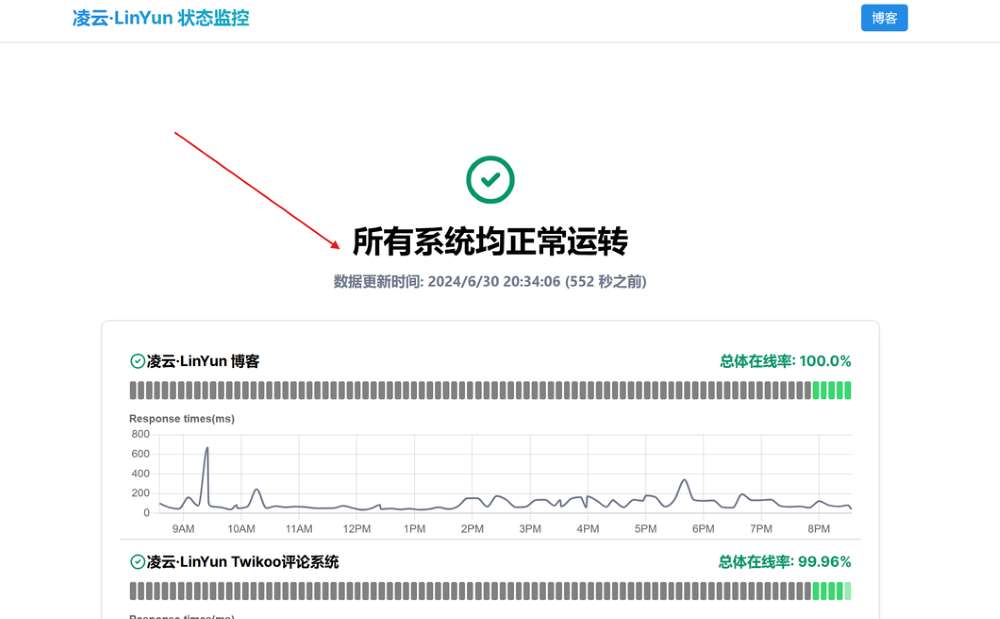Click rightmost green uptime bar of 凌云·LinYun 博客
This screenshot has width=1000, height=619.
[x=847, y=390]
